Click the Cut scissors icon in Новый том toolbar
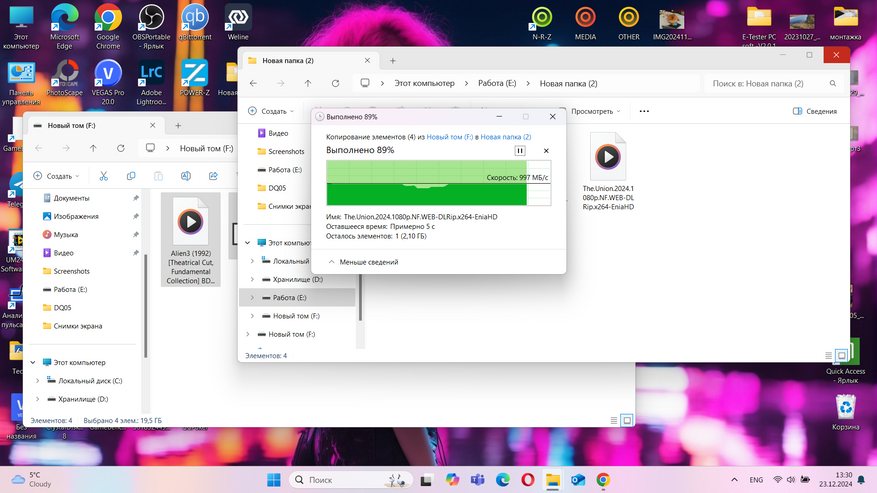Screen dimensions: 877x493 (x=103, y=176)
